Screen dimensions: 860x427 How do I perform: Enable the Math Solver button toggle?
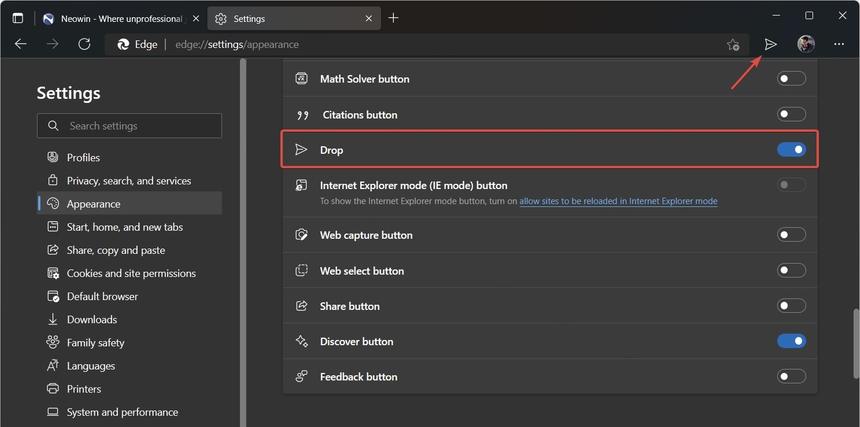791,79
